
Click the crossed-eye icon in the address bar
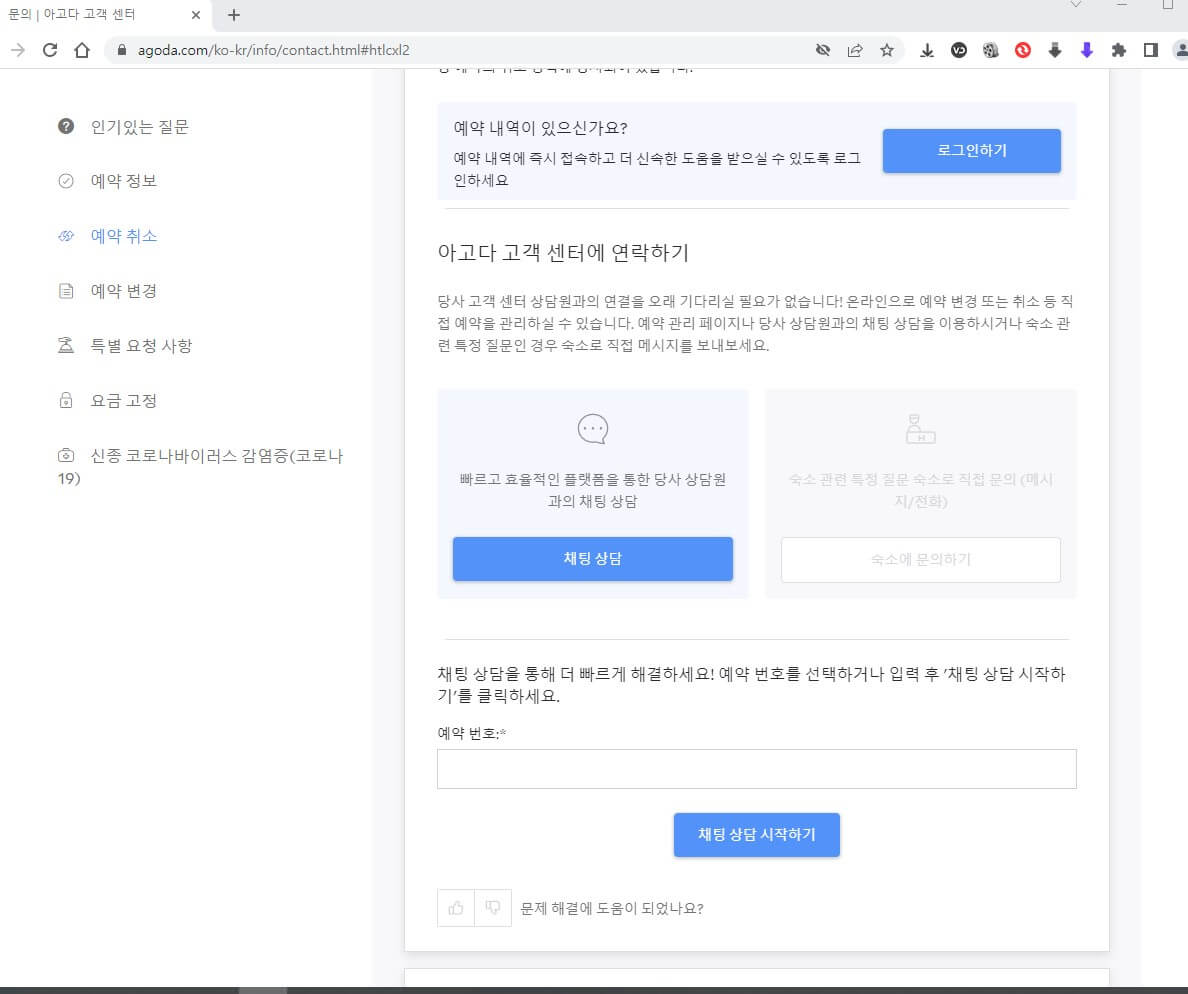(x=823, y=50)
